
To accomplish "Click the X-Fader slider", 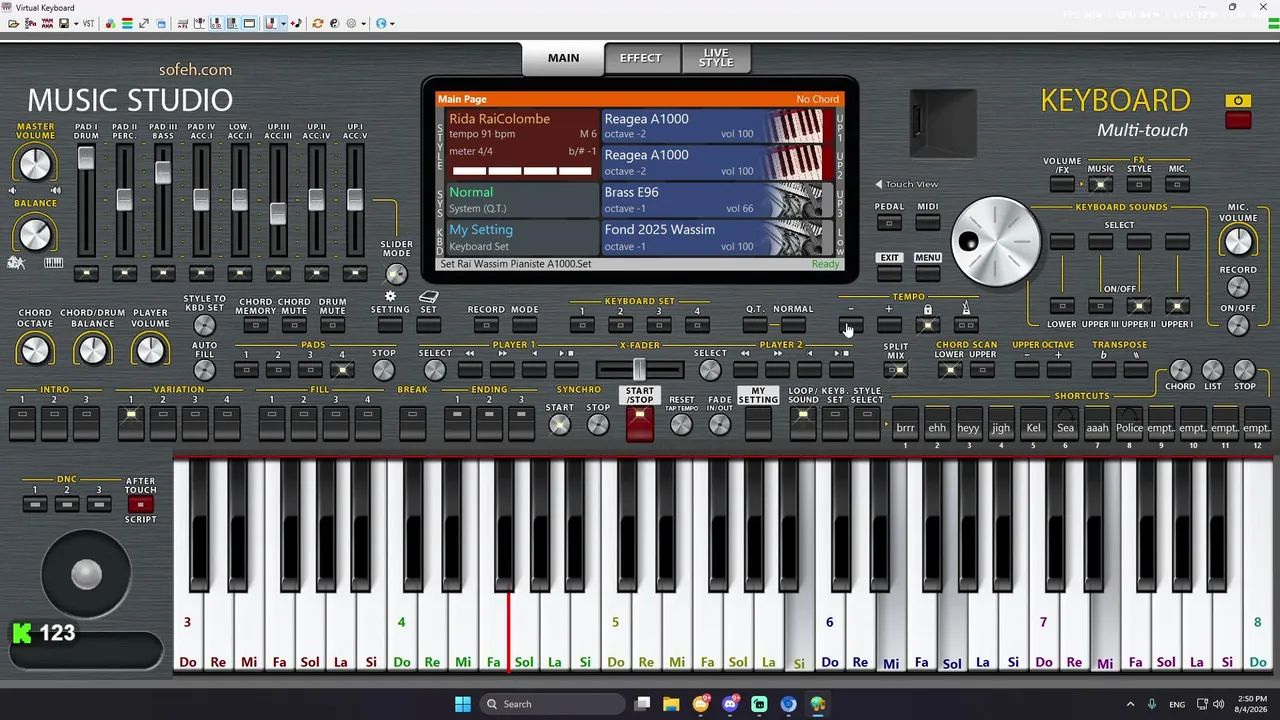I will [x=640, y=370].
